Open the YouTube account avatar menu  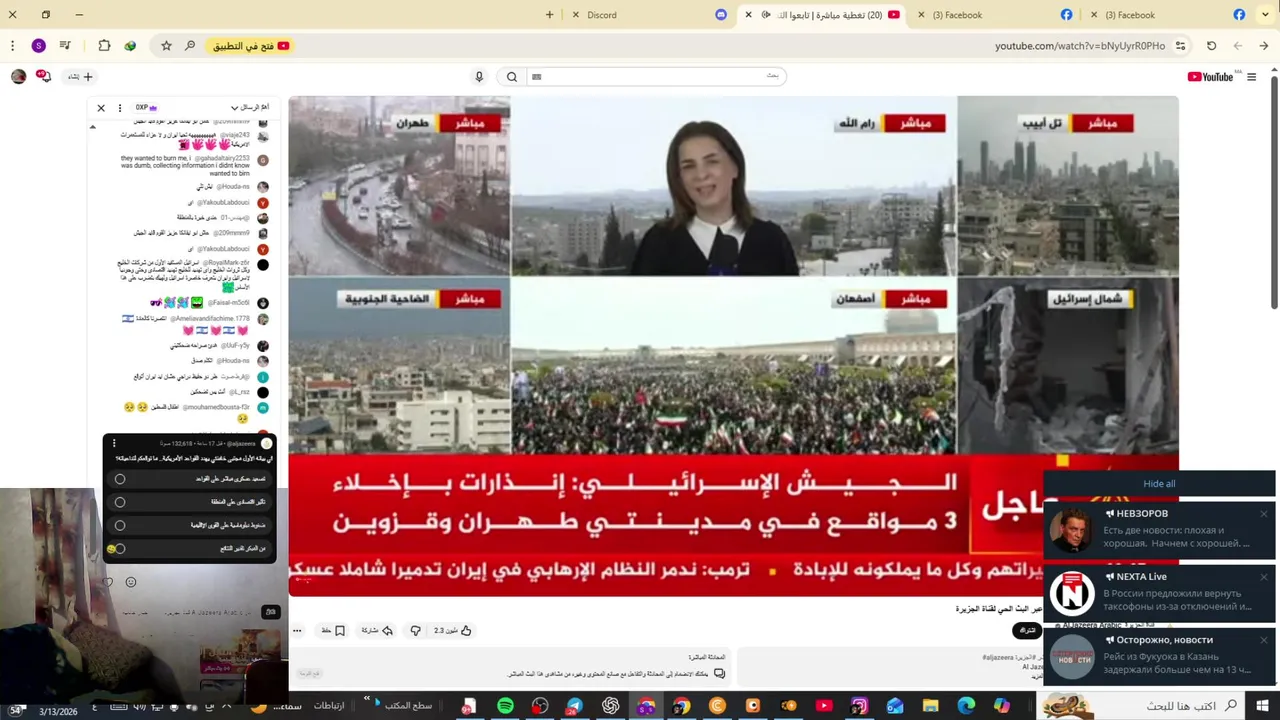[18, 77]
